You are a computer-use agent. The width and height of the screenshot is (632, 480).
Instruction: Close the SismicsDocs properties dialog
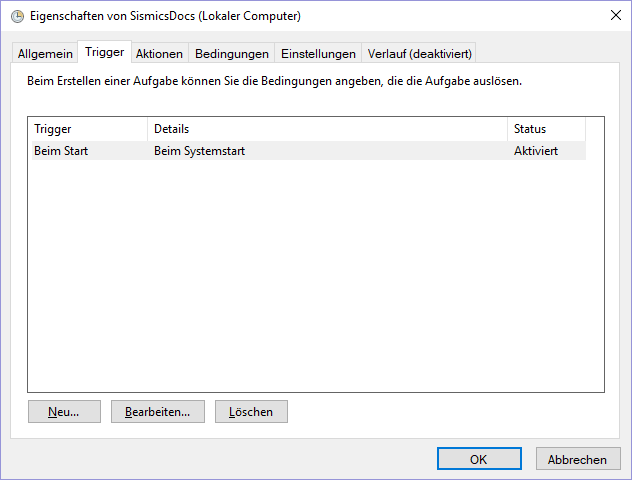615,15
